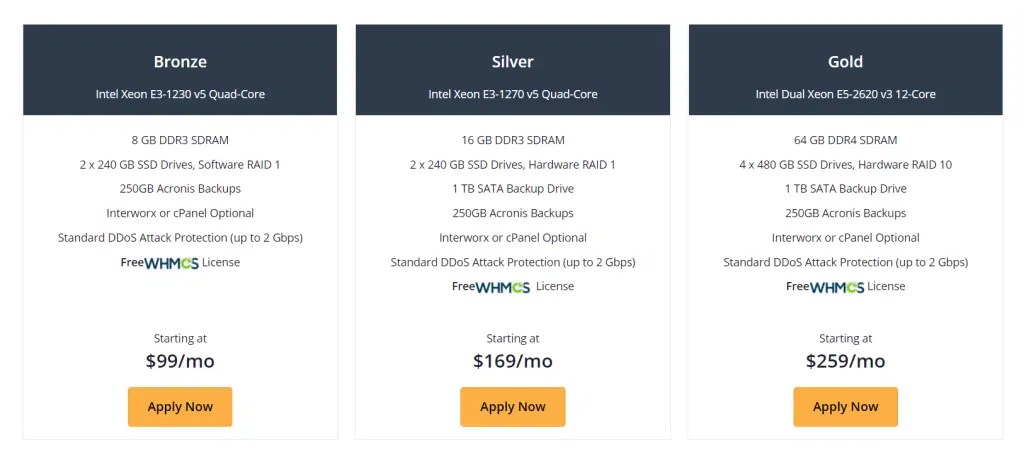The height and width of the screenshot is (457, 1024).
Task: Click the WHMCS logo in Bronze card
Action: tap(171, 263)
